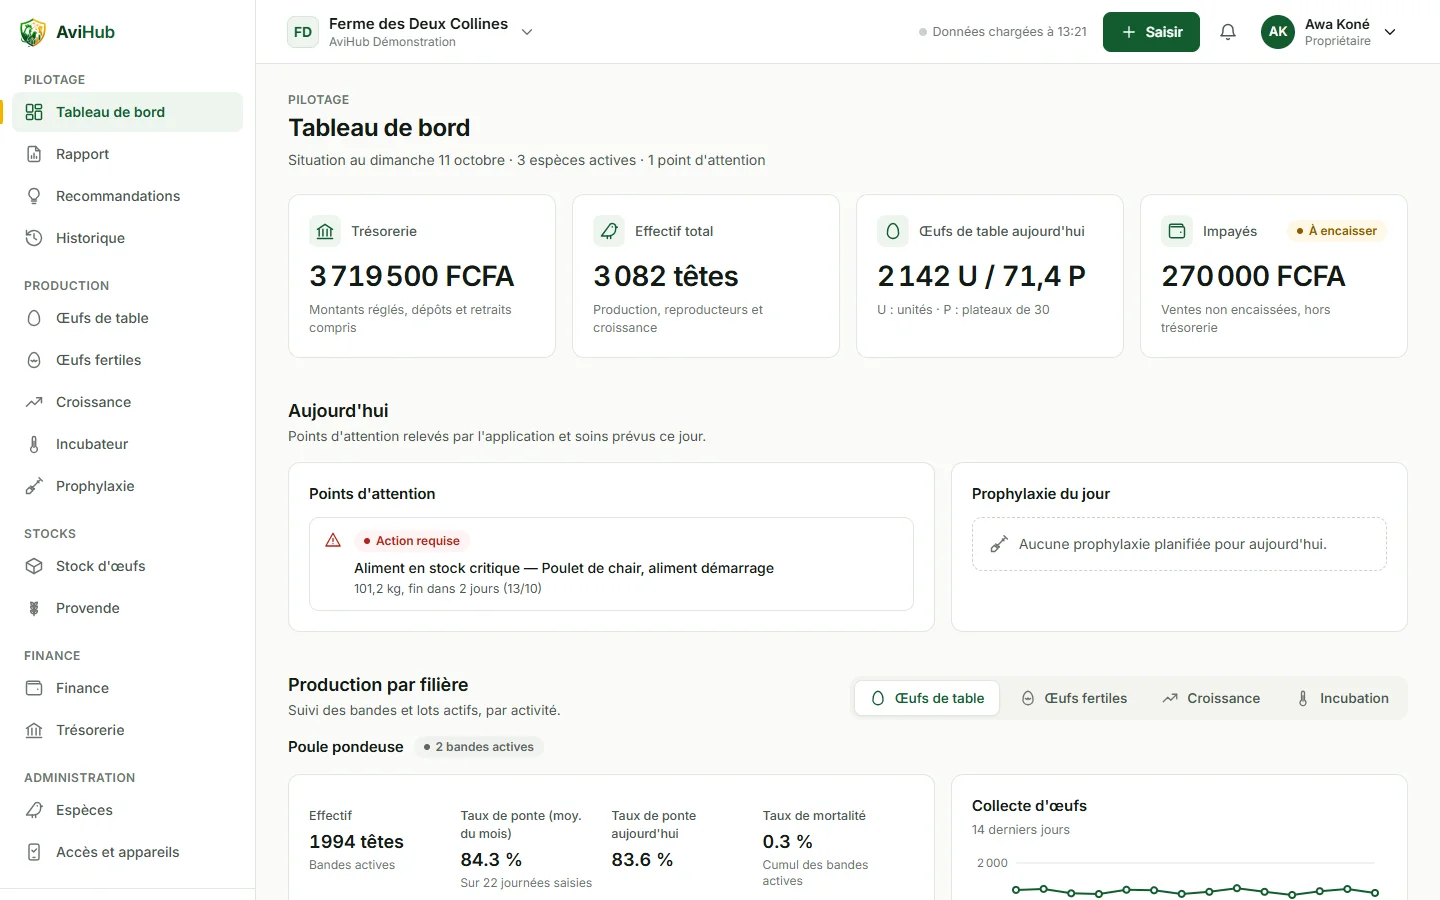Click the Trésorerie bank icon in sidebar
The width and height of the screenshot is (1440, 900).
(34, 730)
